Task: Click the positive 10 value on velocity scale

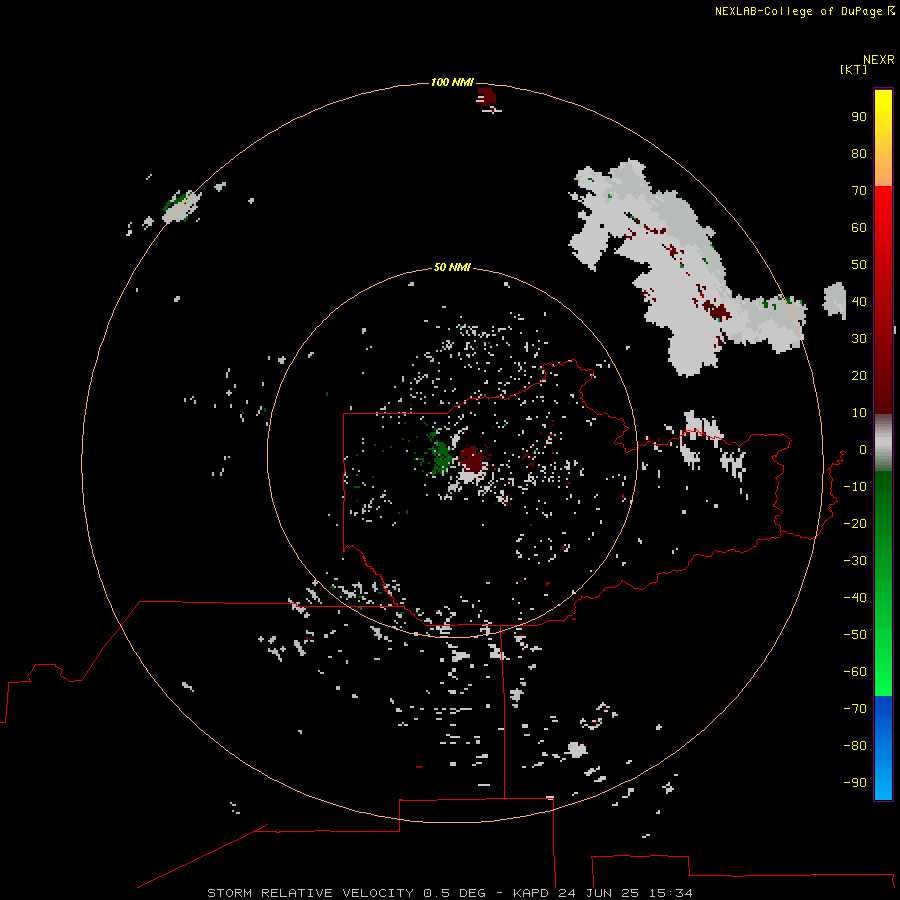Action: [859, 413]
